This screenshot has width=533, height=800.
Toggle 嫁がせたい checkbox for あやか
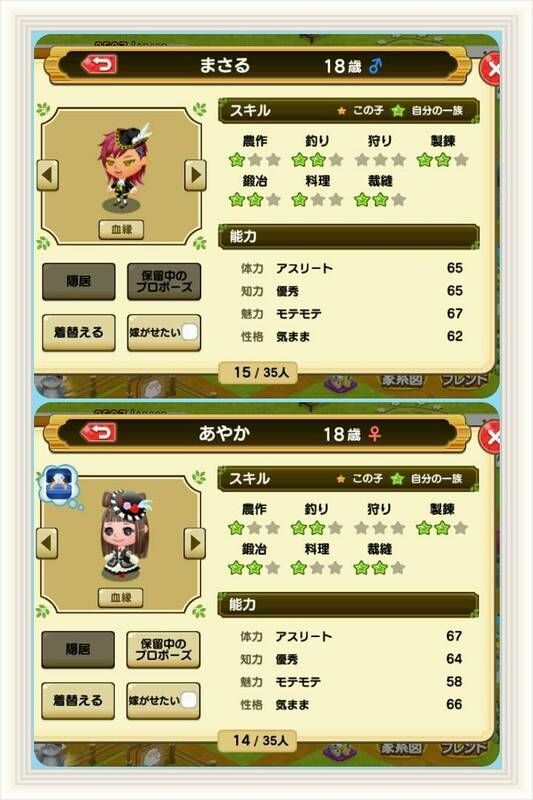tap(189, 701)
